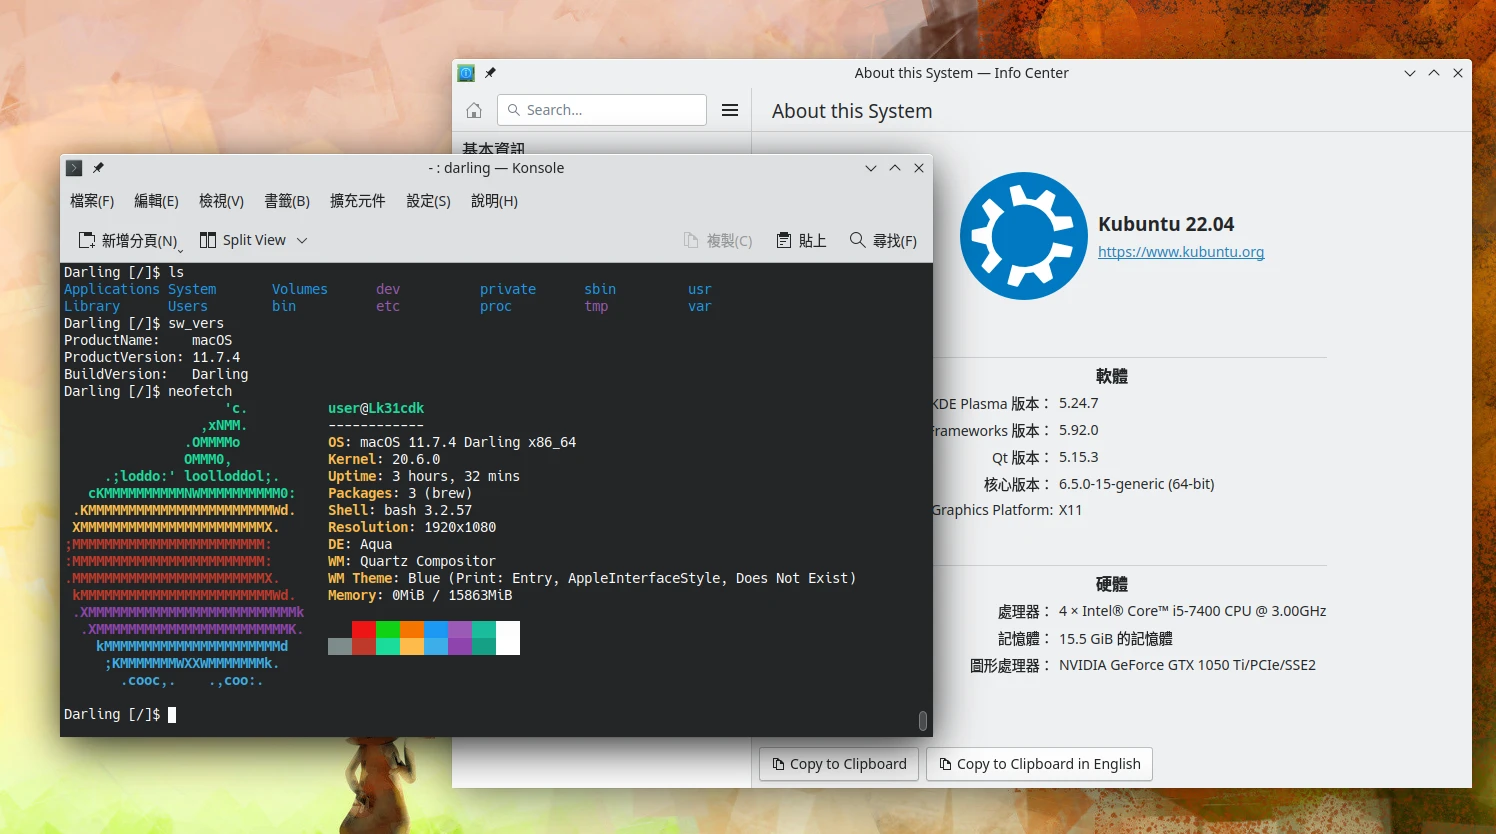
Task: Click the Split View button
Action: (243, 240)
